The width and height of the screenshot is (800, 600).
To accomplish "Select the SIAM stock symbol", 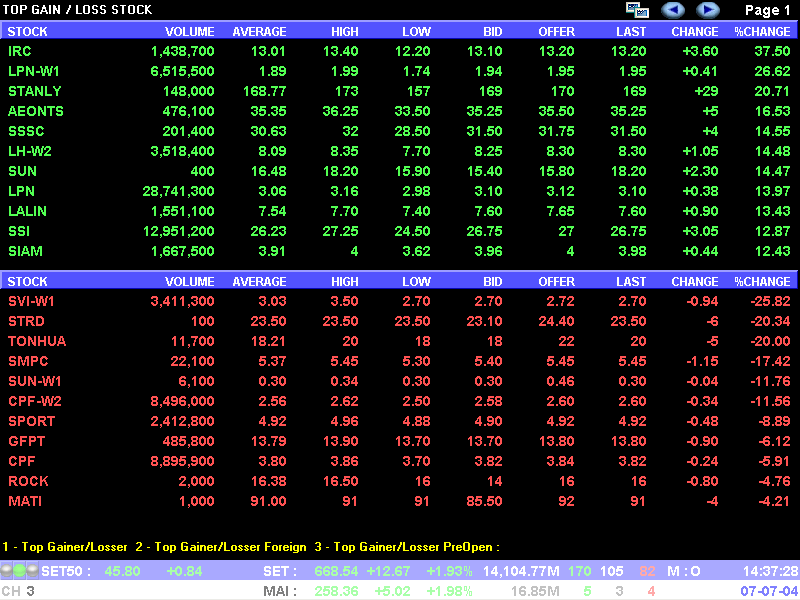I will pyautogui.click(x=25, y=251).
